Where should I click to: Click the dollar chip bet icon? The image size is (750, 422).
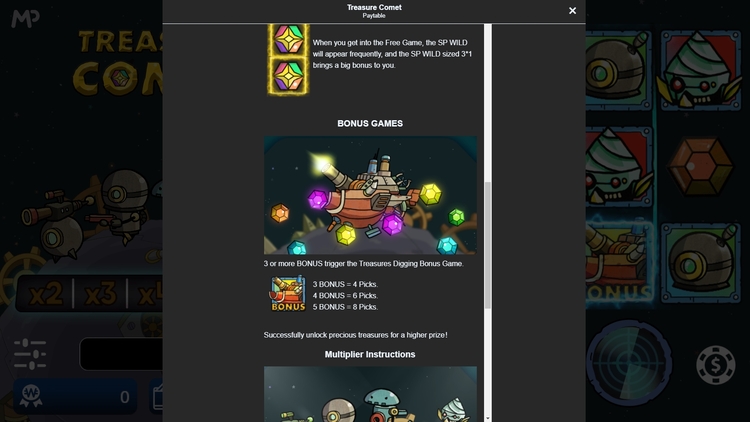[x=716, y=365]
